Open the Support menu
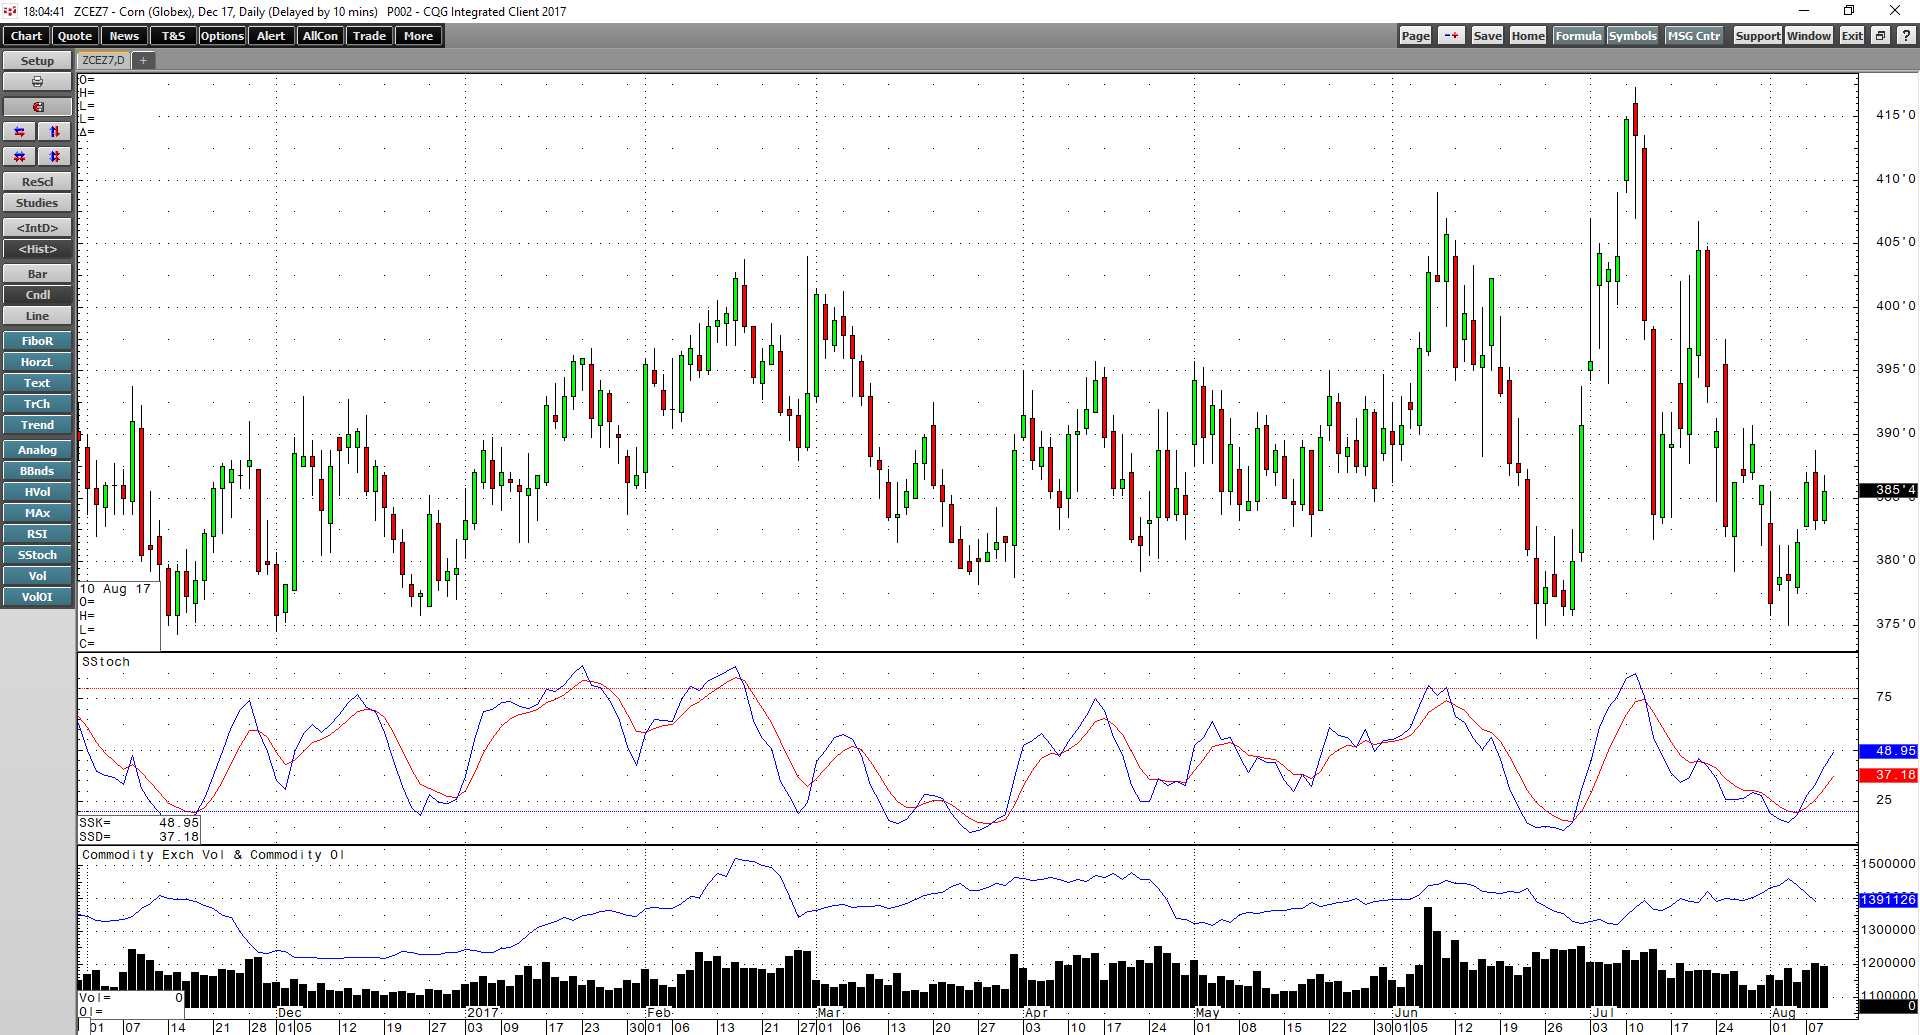 coord(1757,36)
